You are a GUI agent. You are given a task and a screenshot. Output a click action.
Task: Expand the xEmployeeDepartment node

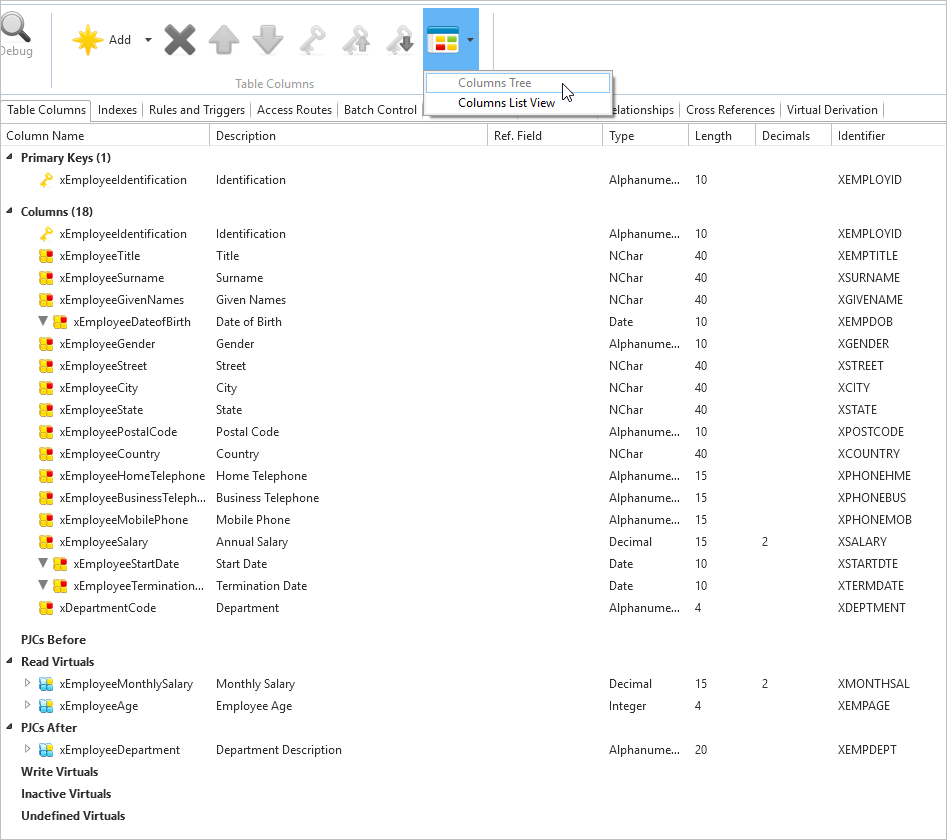pos(27,749)
